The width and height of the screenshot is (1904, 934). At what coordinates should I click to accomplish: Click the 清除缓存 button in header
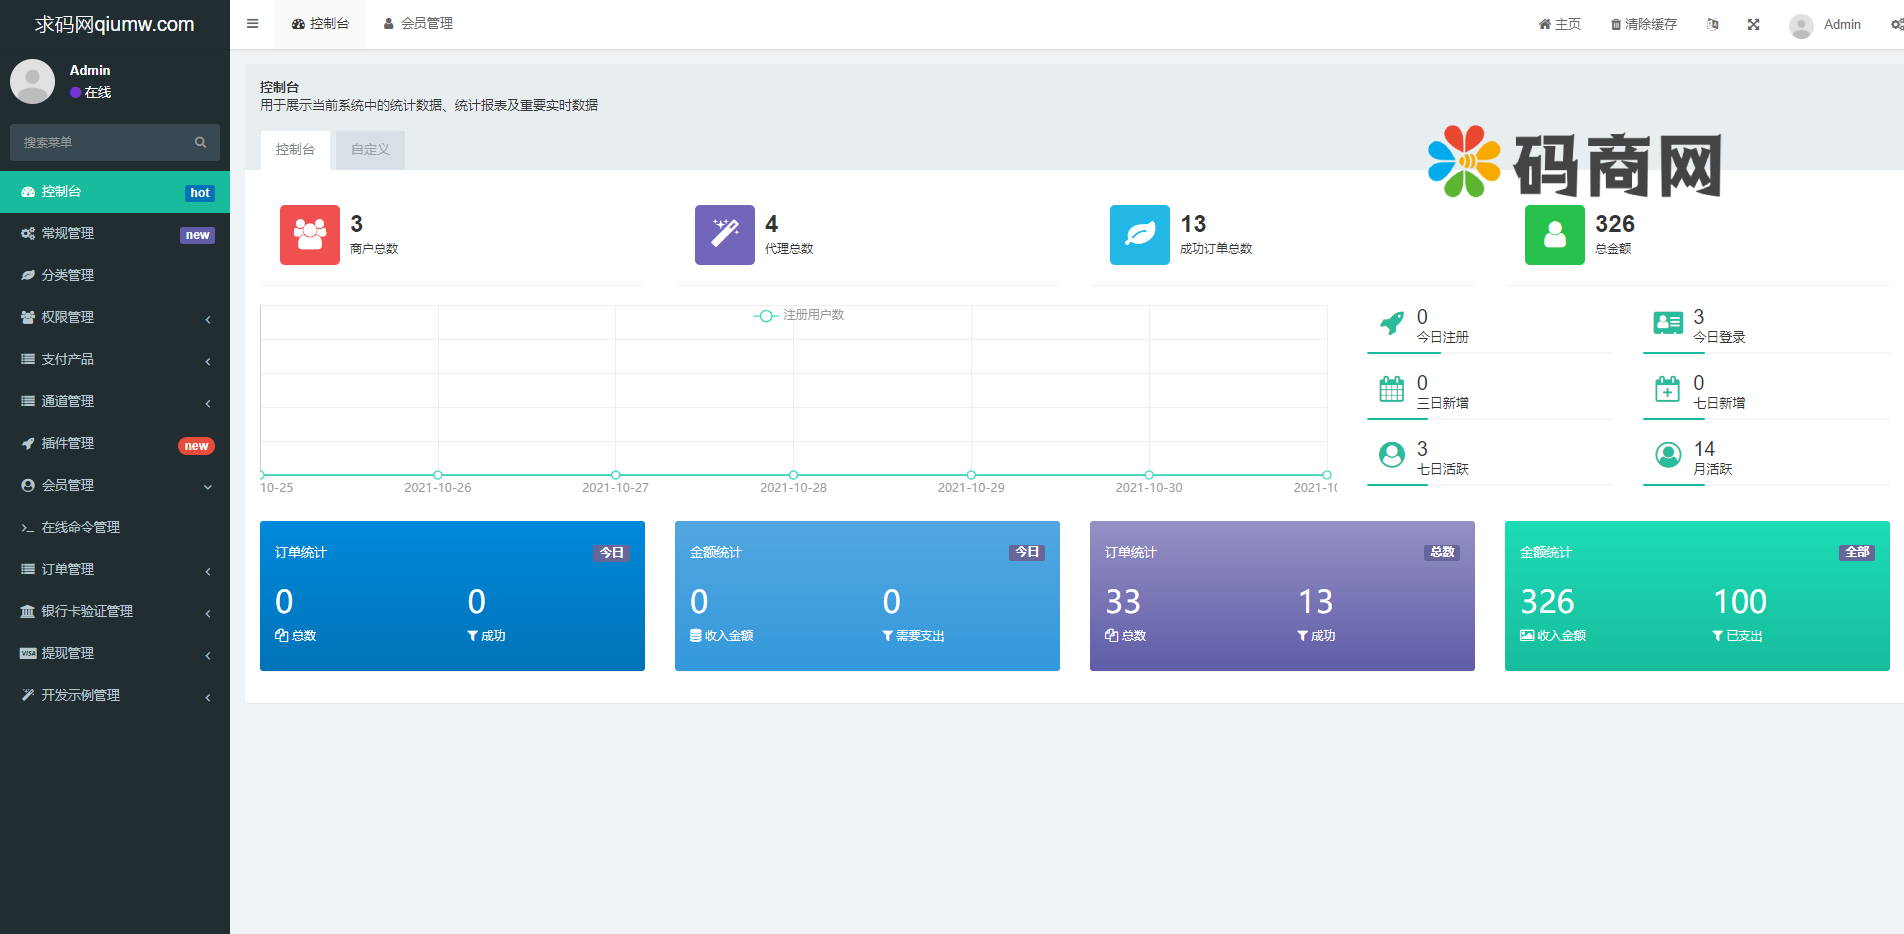point(1643,25)
